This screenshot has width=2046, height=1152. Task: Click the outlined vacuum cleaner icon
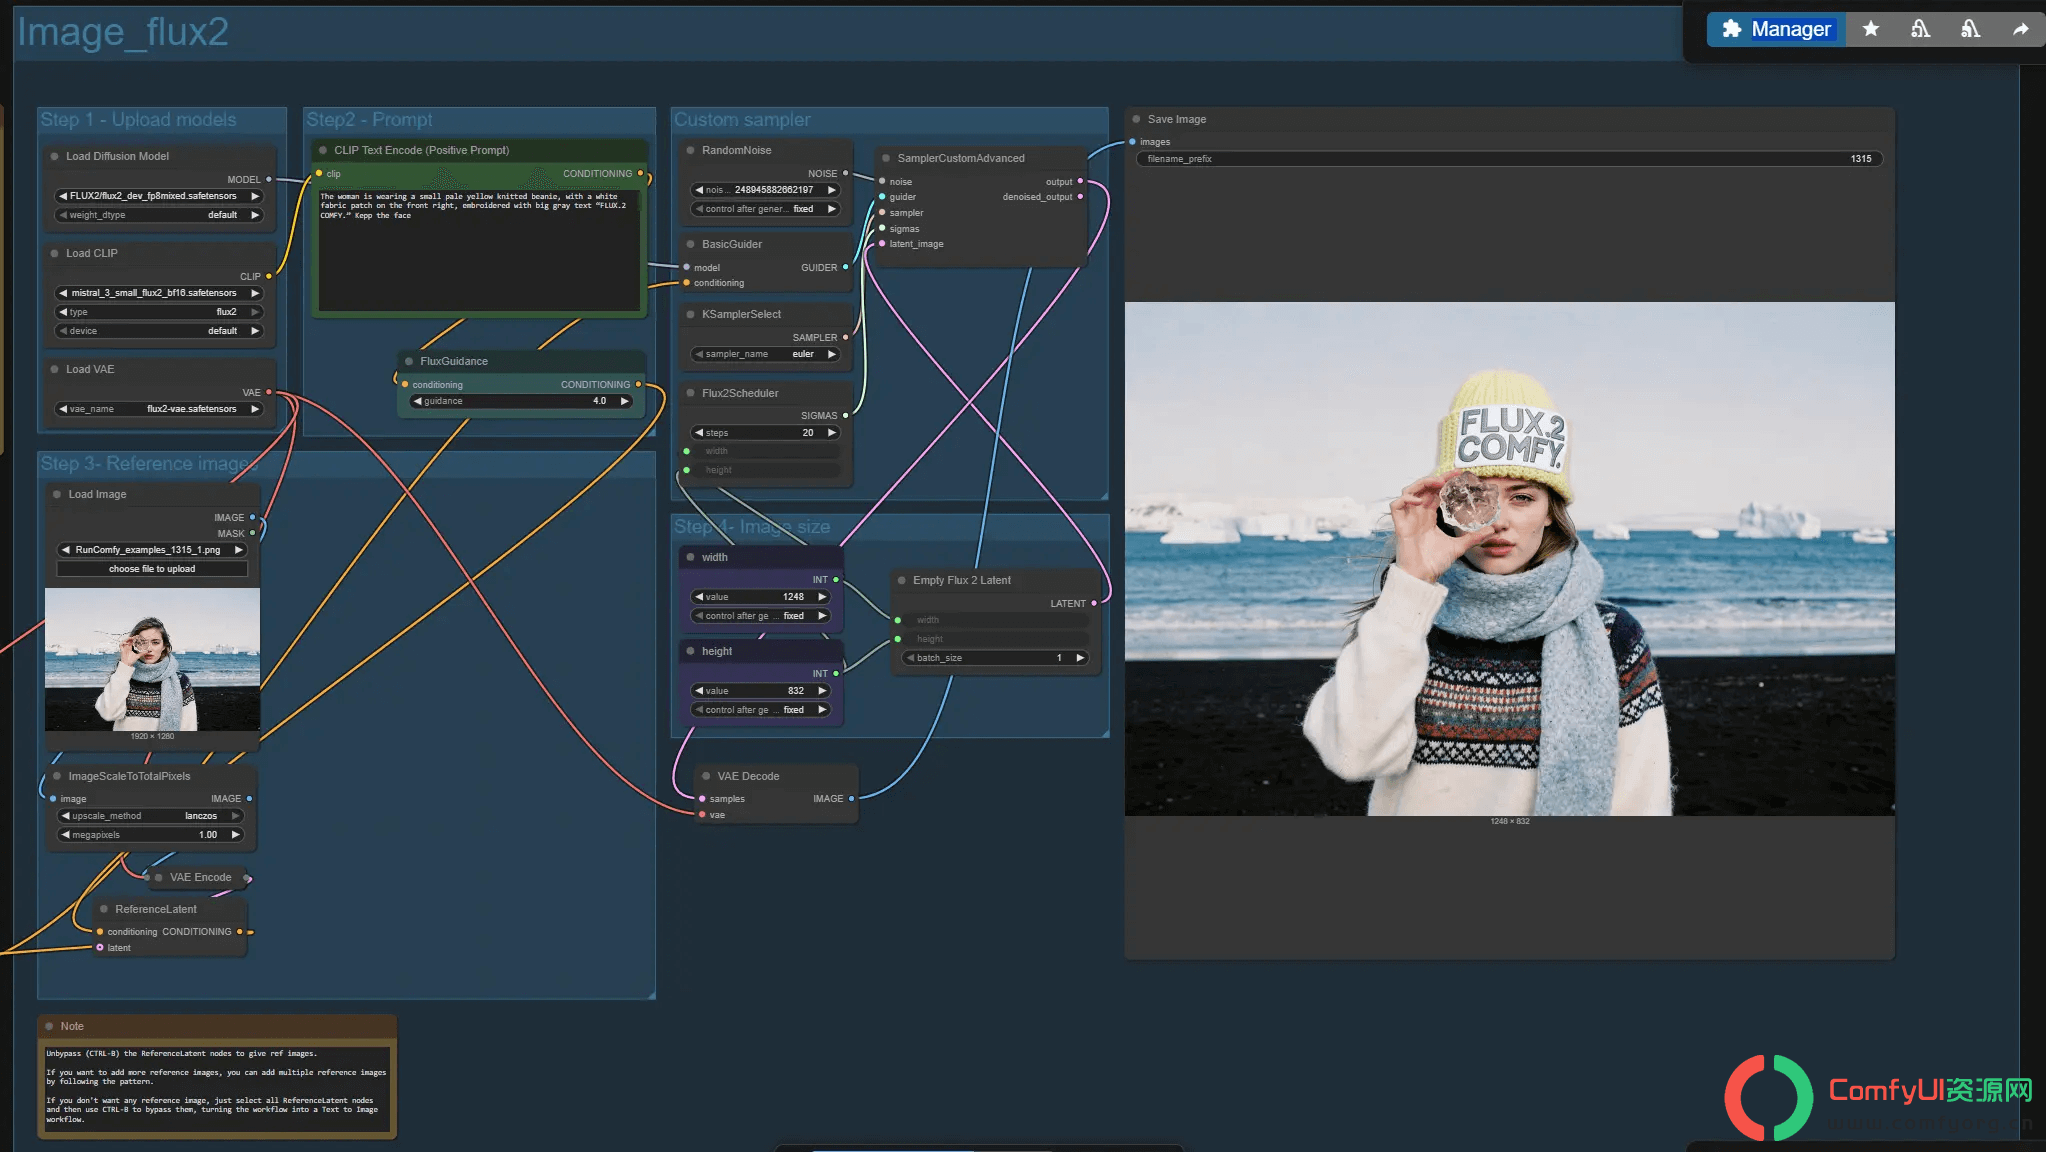[x=1920, y=29]
